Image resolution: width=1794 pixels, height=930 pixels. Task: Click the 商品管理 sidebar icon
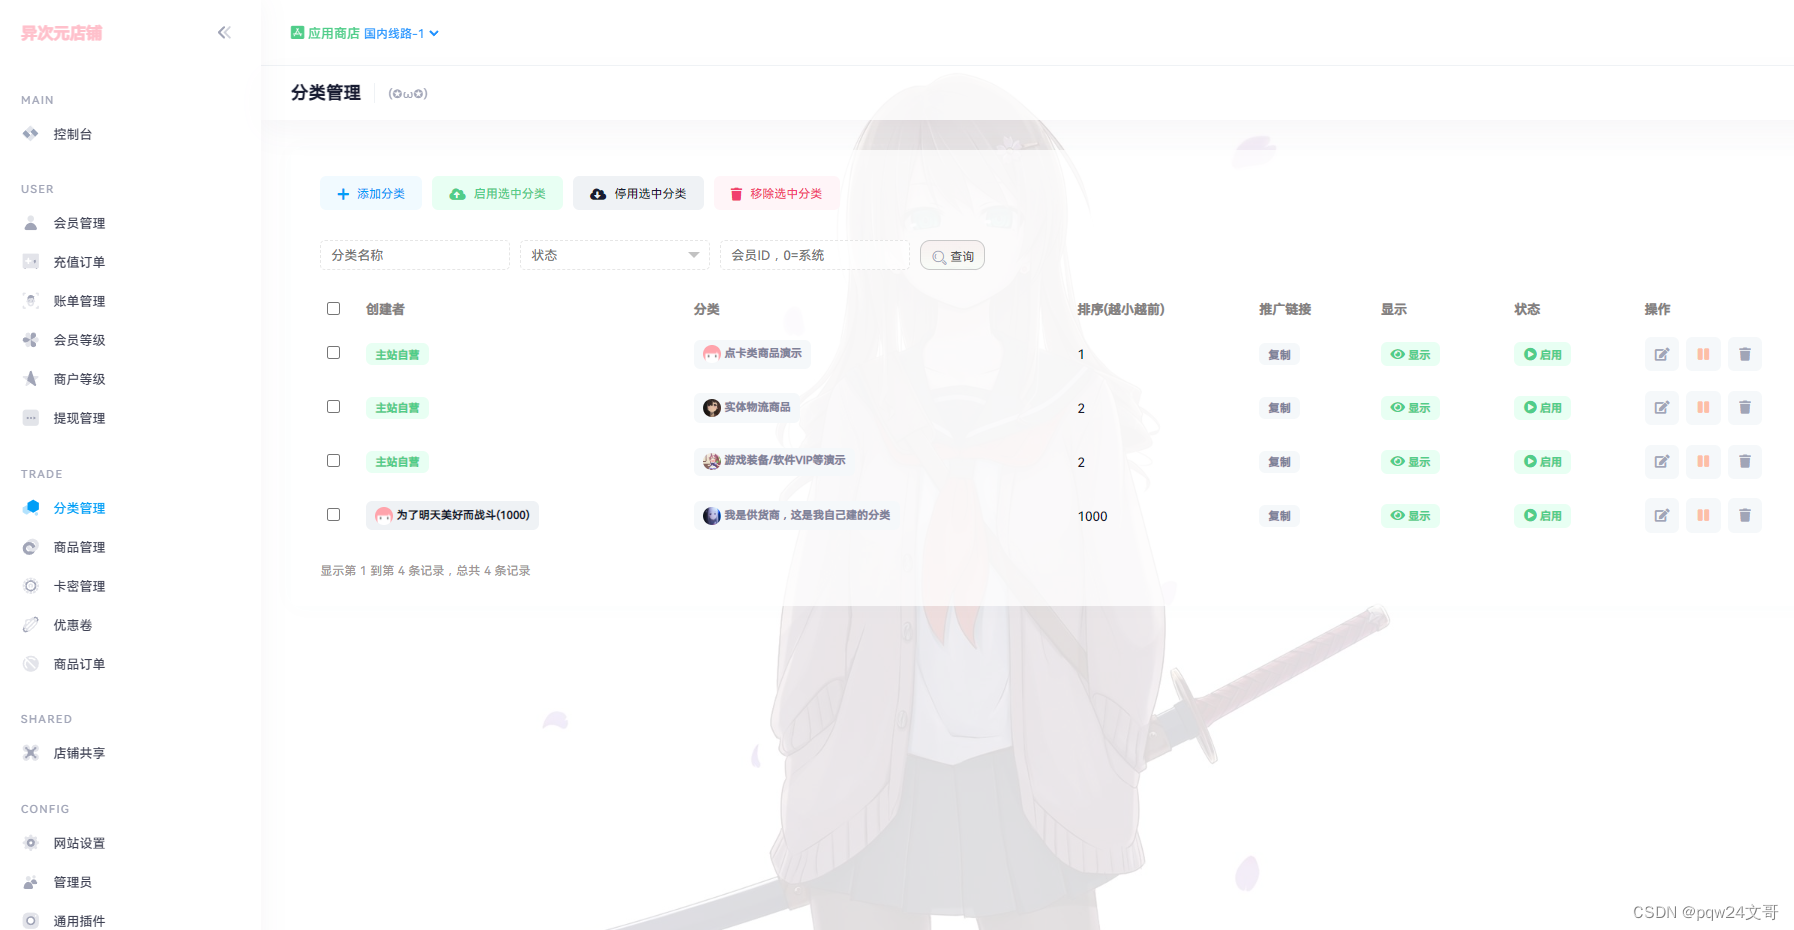pos(31,547)
